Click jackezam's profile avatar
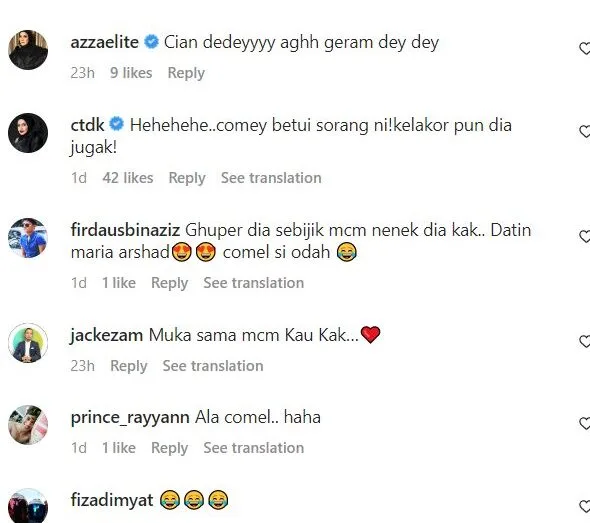The height and width of the screenshot is (523, 590). (28, 342)
